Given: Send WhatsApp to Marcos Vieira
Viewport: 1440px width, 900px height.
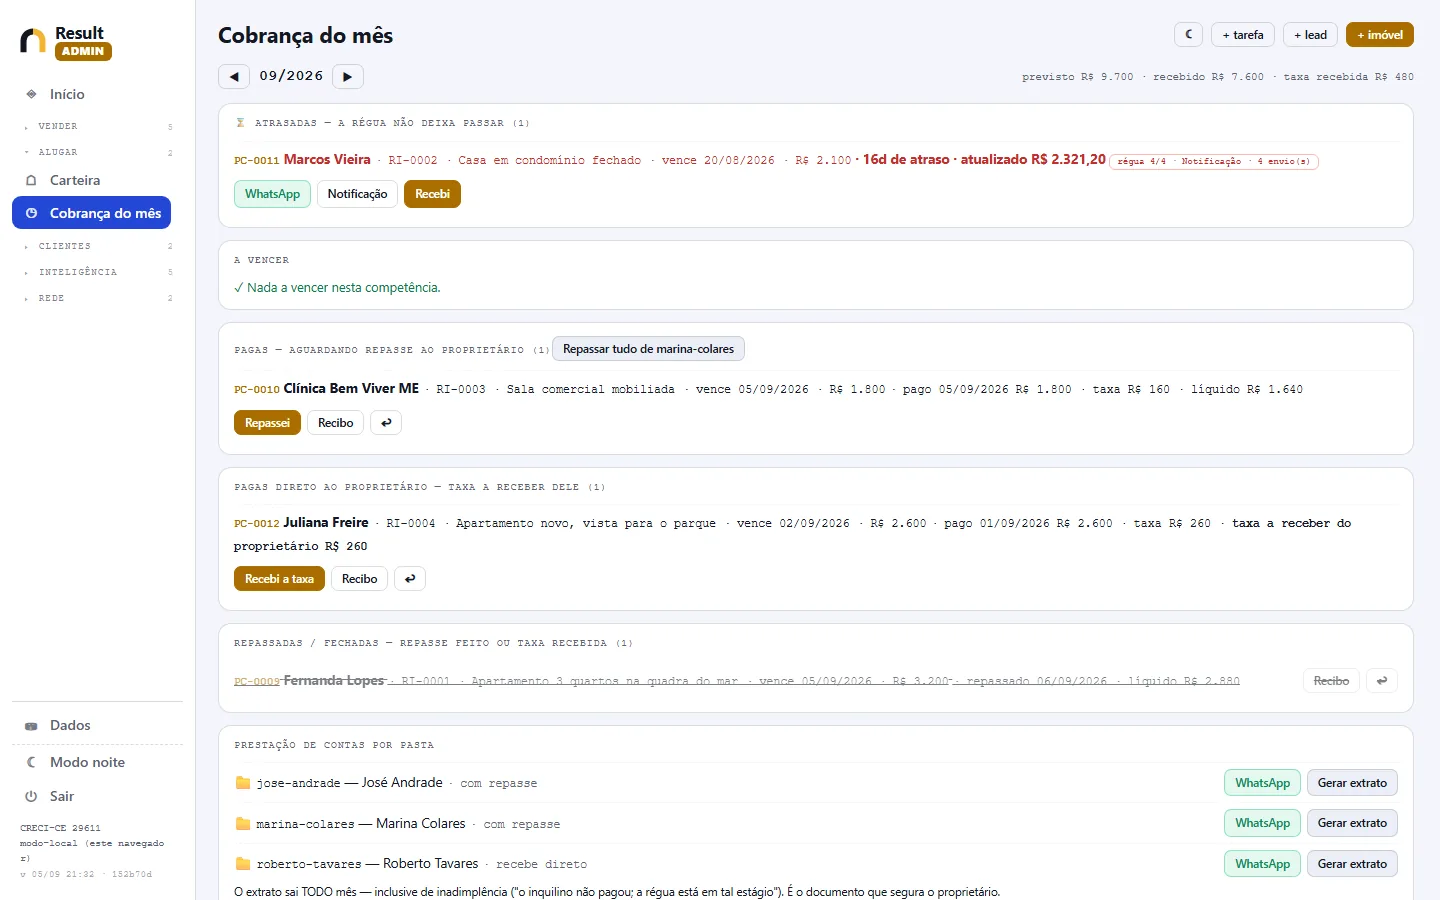Looking at the screenshot, I should pyautogui.click(x=272, y=194).
